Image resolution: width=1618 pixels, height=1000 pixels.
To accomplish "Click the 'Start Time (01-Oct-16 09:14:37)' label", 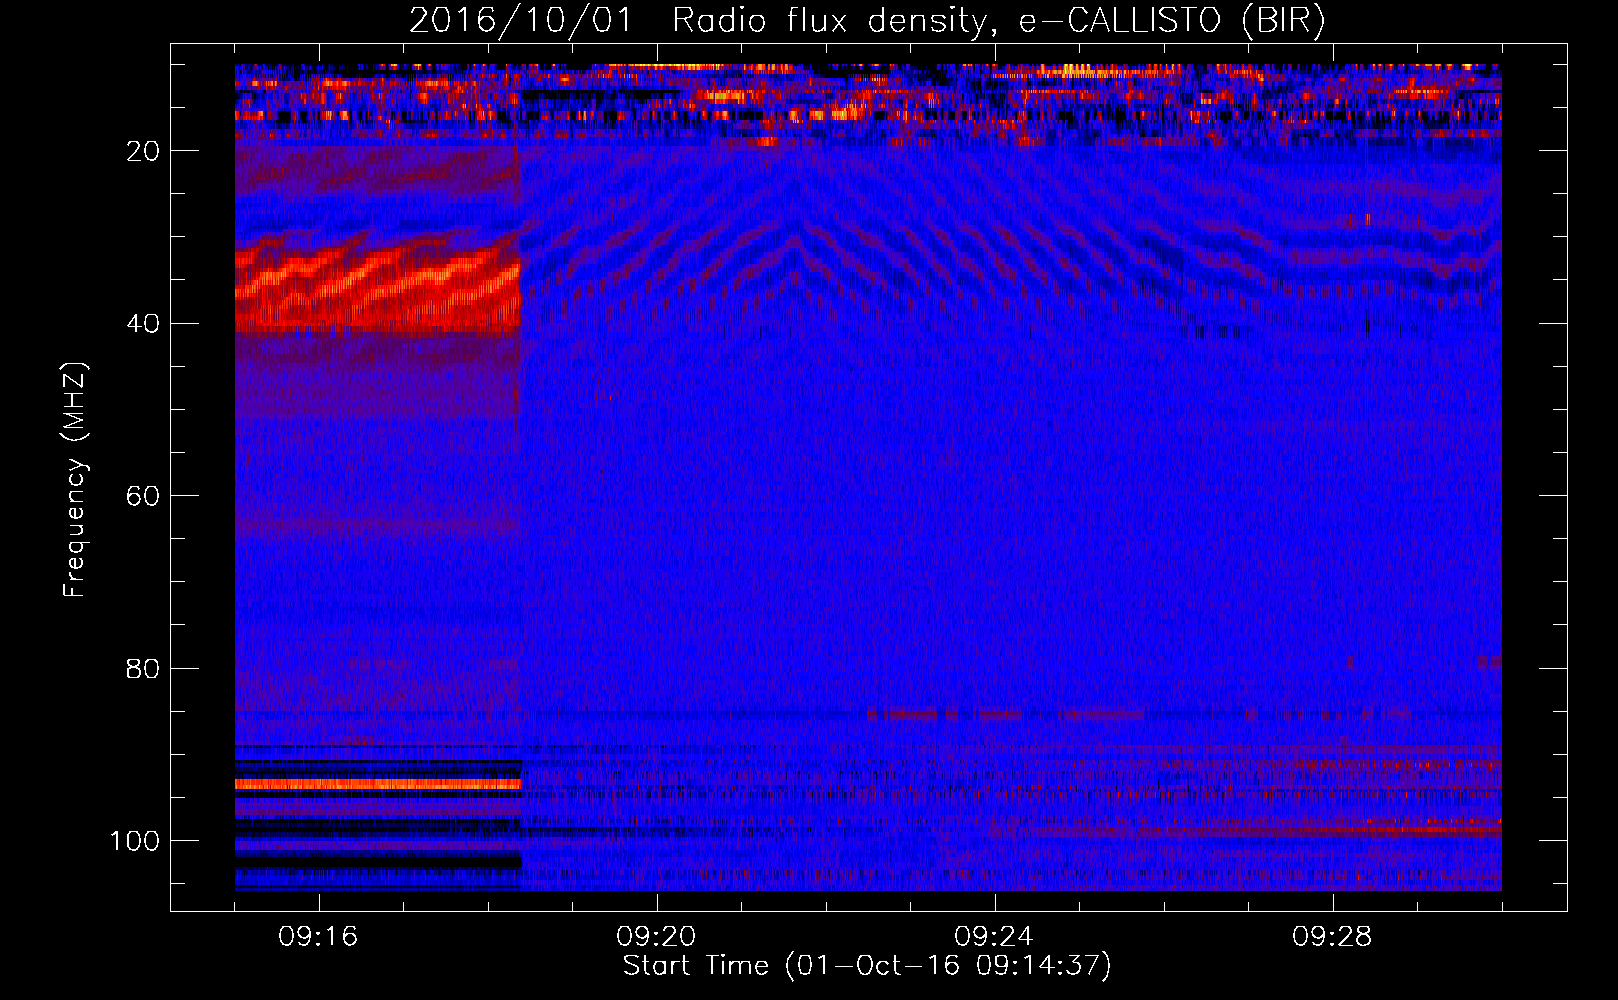I will [867, 966].
